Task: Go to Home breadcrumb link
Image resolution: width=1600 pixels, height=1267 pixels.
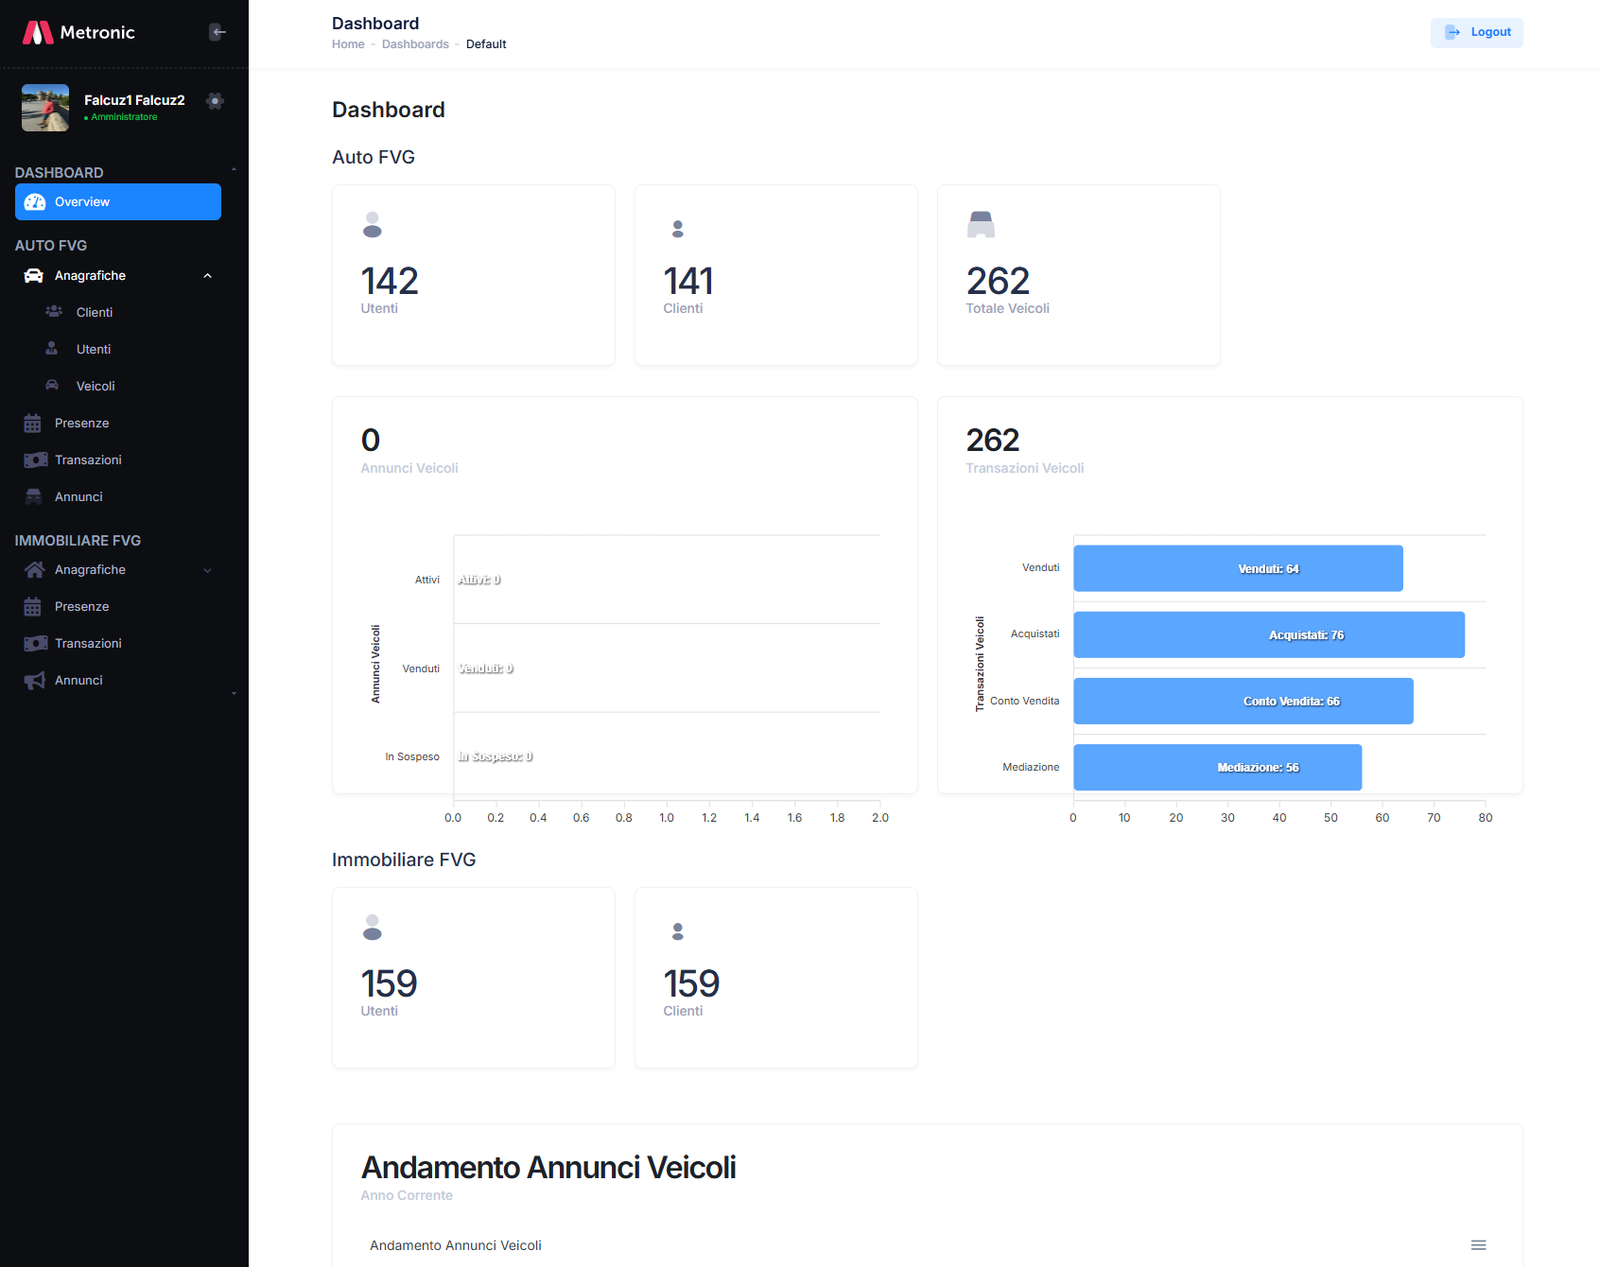Action: click(348, 44)
